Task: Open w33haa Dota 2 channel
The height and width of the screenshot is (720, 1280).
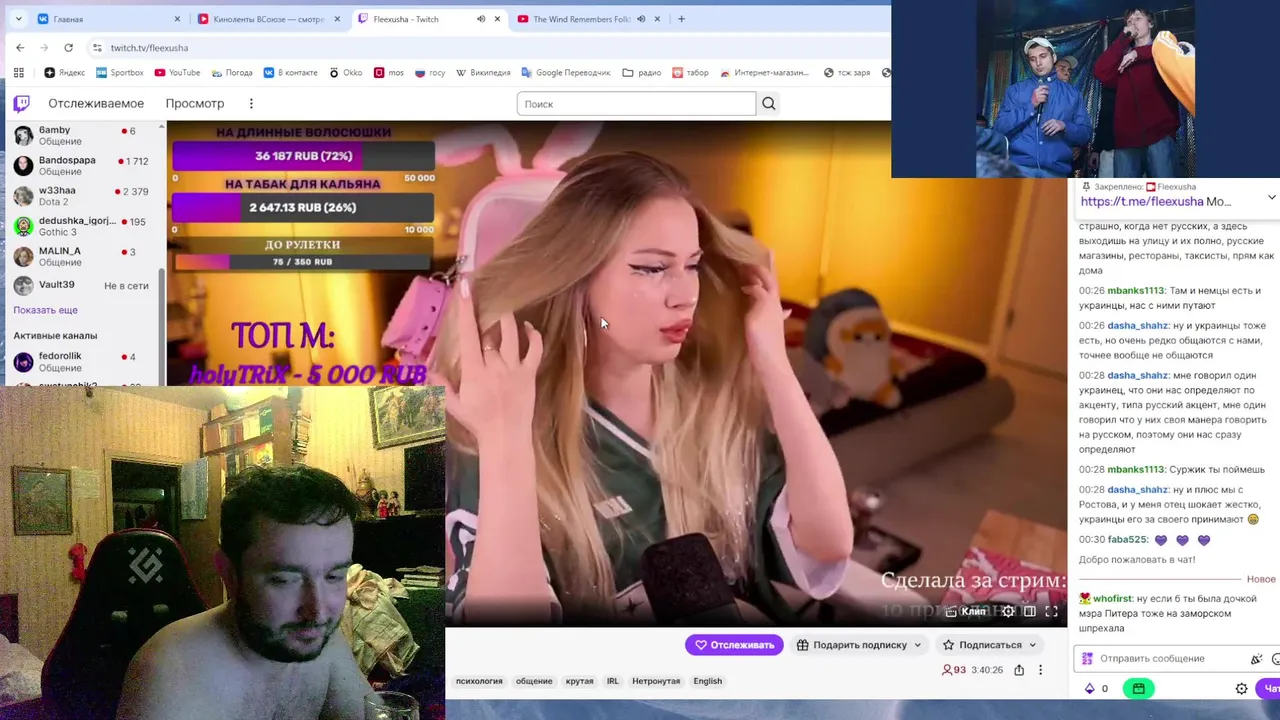Action: (x=82, y=195)
